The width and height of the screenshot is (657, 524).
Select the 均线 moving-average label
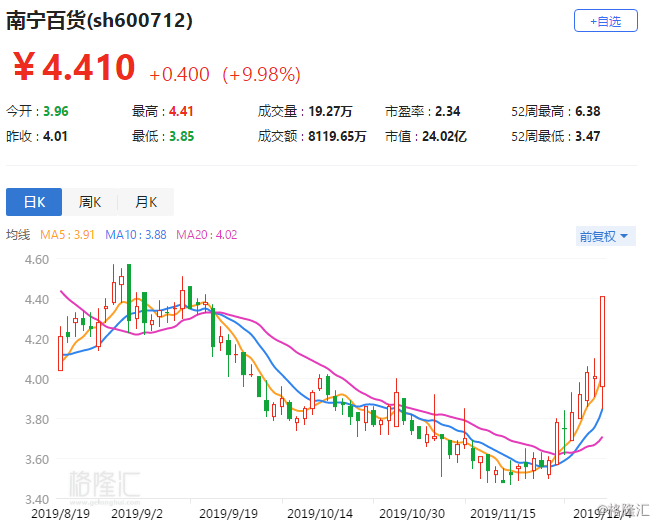tap(18, 235)
